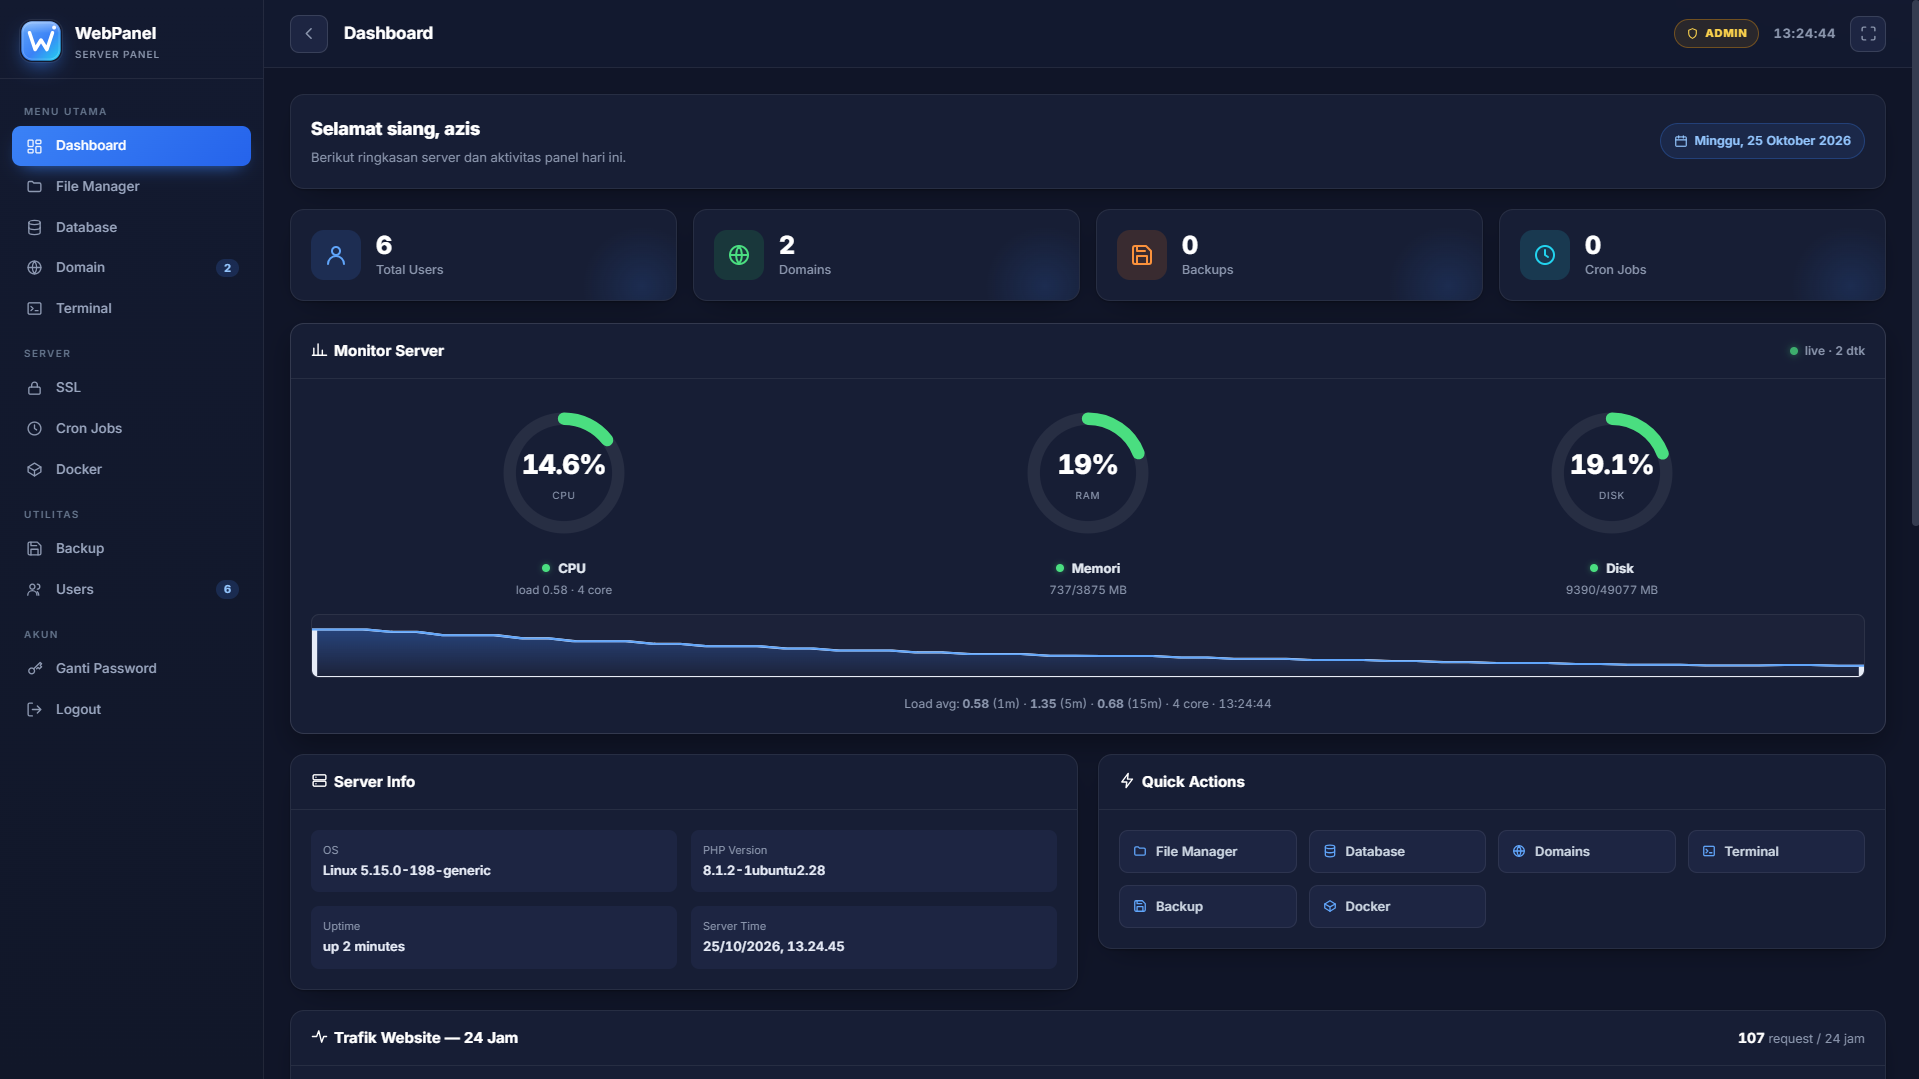Click the Cron Jobs clock icon
The width and height of the screenshot is (1919, 1079).
(x=1545, y=255)
